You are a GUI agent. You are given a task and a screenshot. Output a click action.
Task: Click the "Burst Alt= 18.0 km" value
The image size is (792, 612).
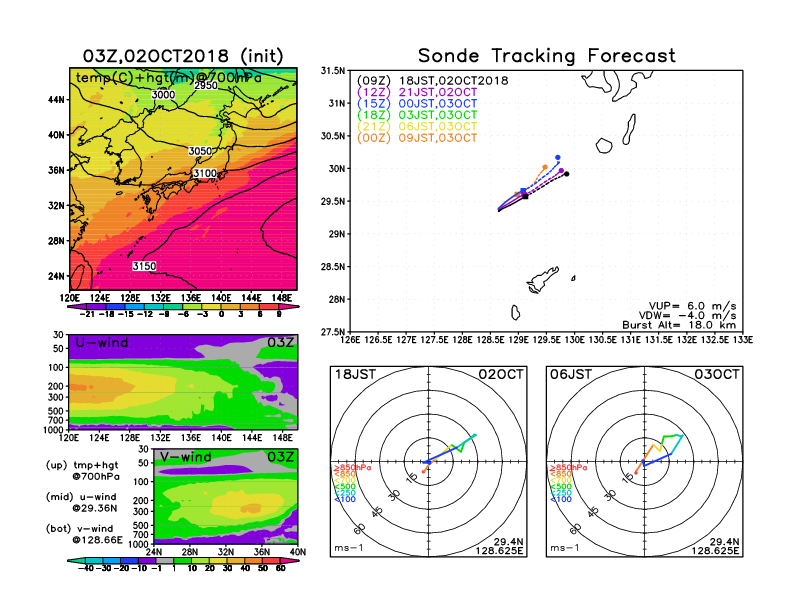679,325
